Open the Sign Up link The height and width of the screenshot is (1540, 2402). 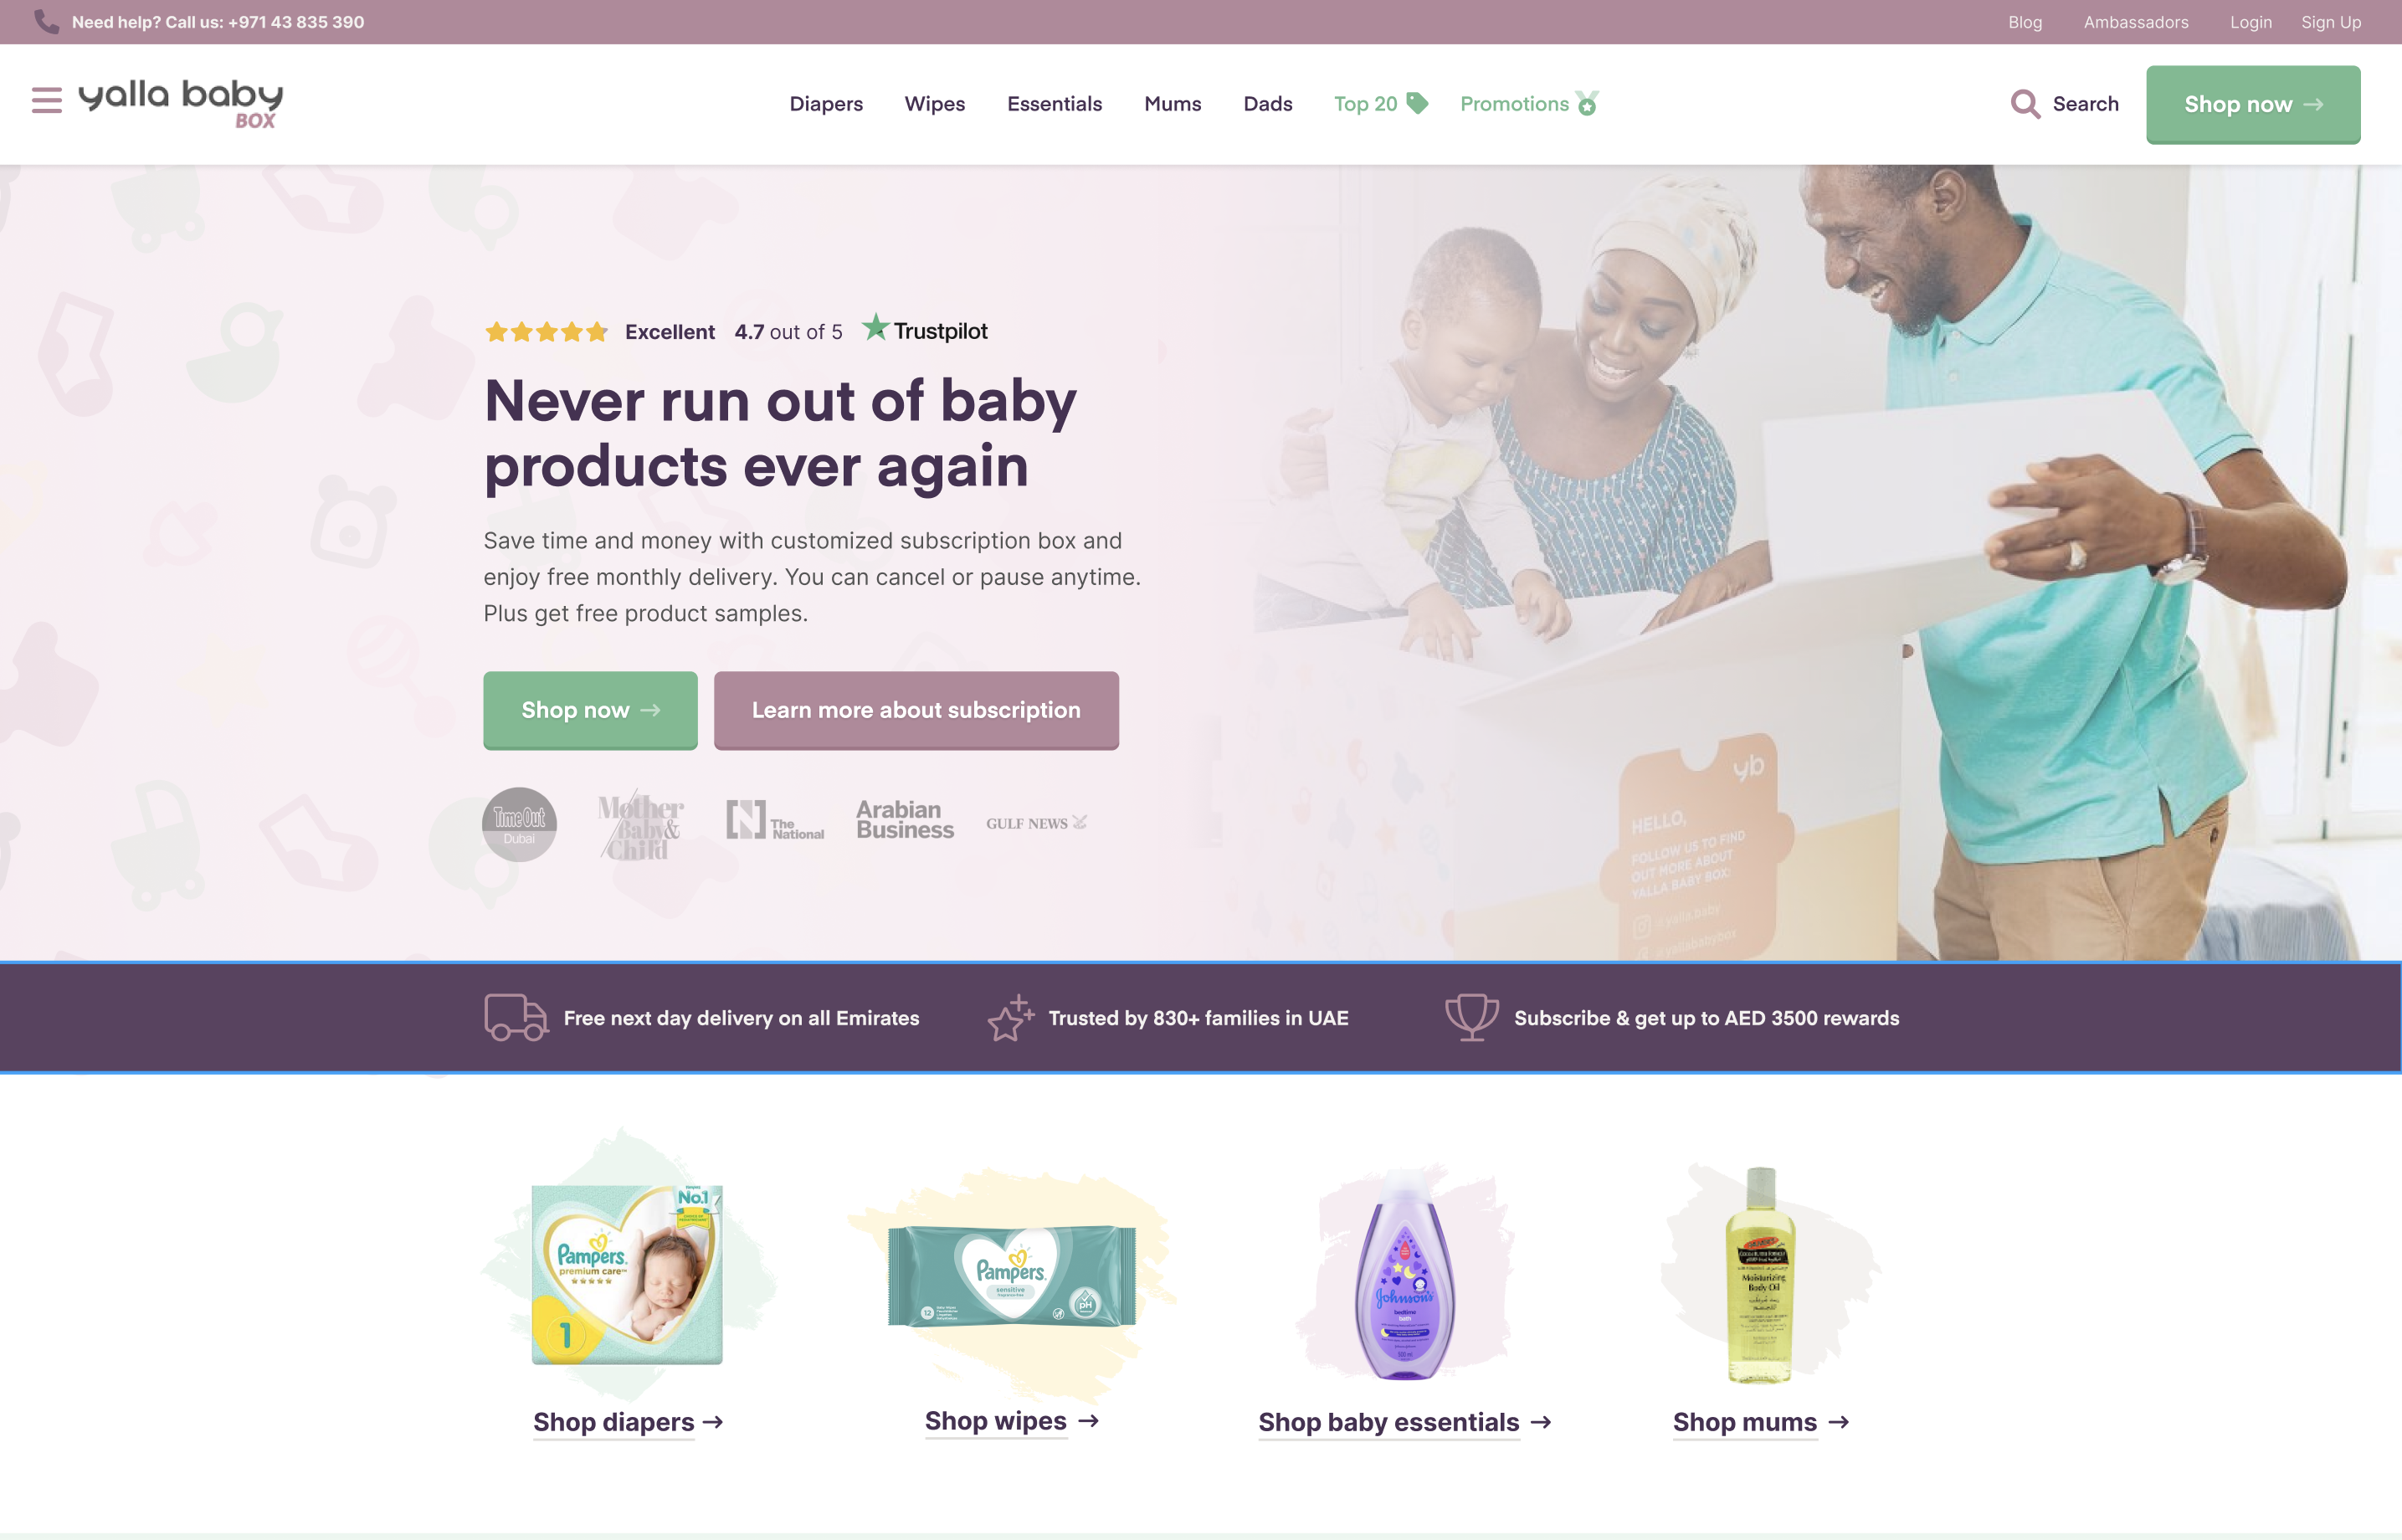pyautogui.click(x=2330, y=22)
